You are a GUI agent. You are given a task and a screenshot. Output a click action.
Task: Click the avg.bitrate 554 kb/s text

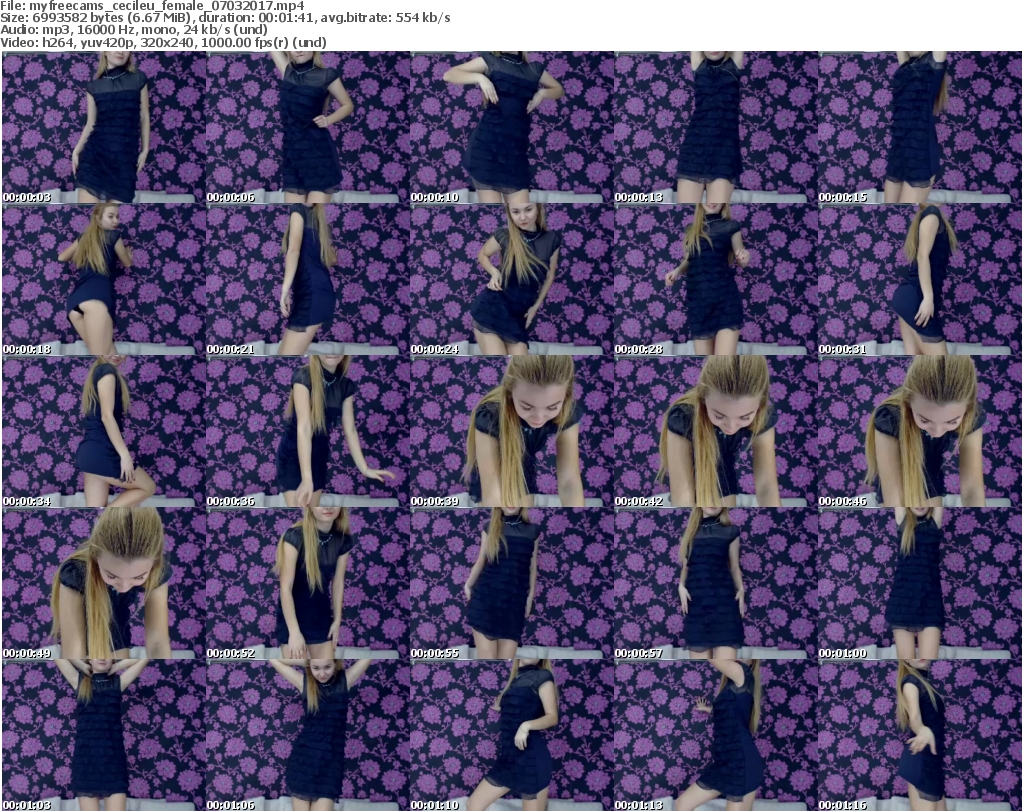pyautogui.click(x=385, y=18)
